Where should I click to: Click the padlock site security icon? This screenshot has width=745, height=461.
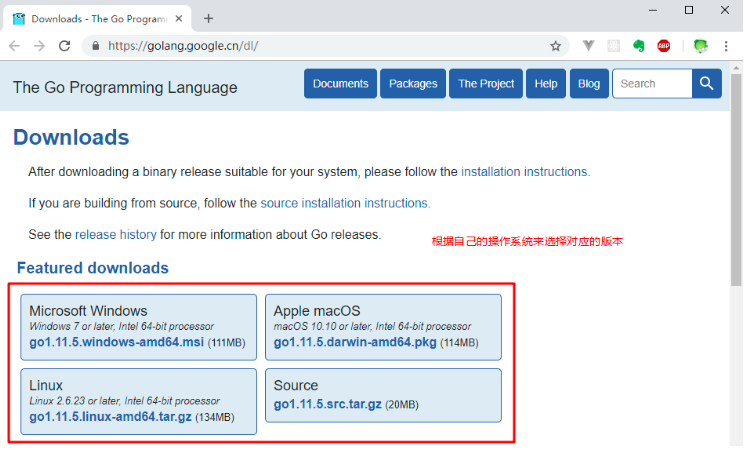[x=96, y=46]
